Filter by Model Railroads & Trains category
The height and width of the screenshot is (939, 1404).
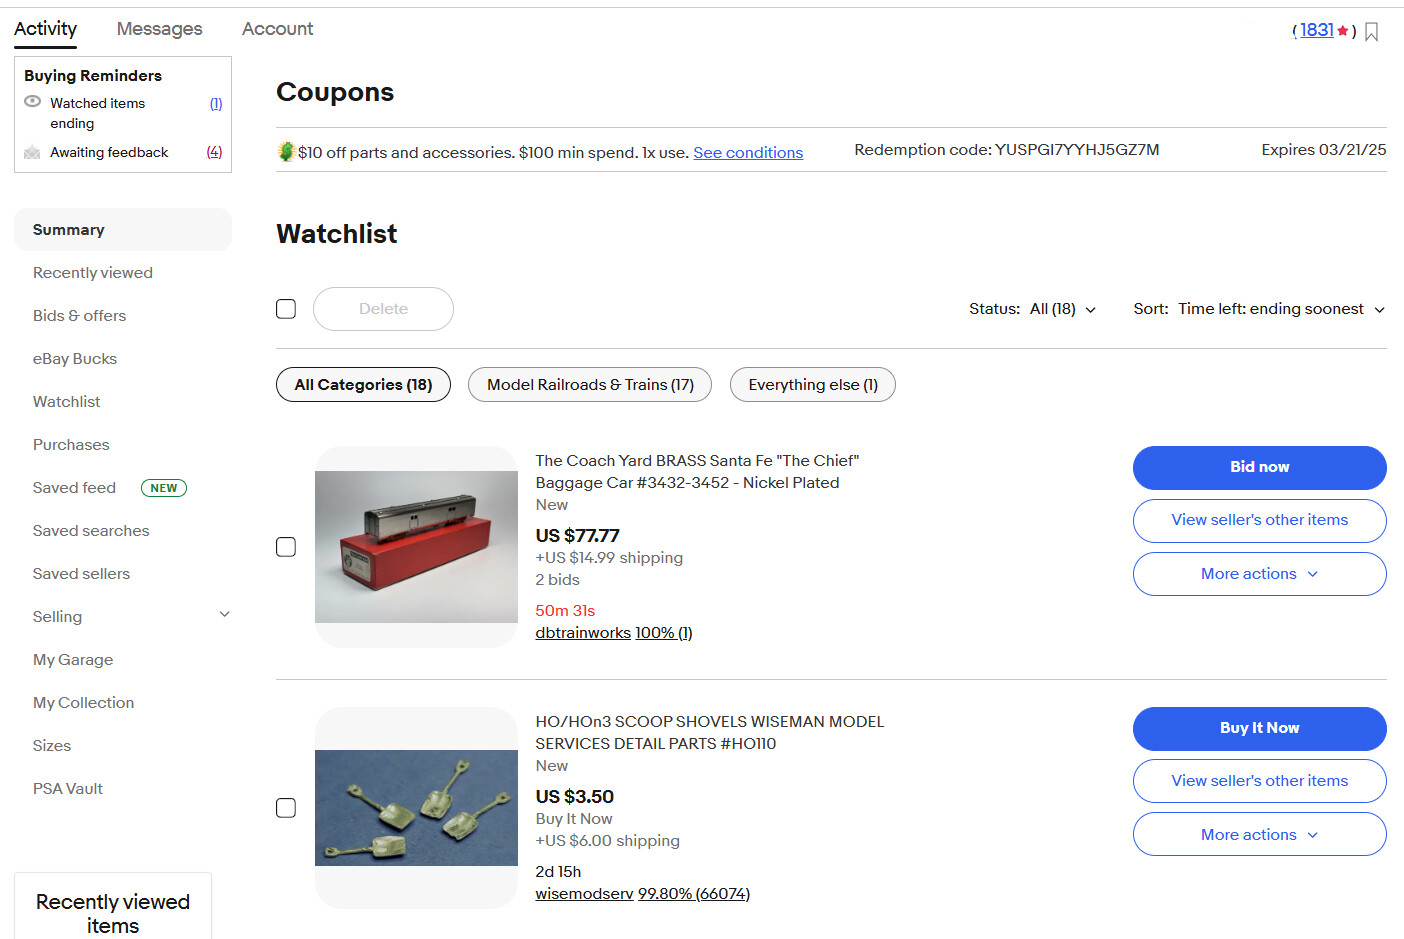[590, 385]
